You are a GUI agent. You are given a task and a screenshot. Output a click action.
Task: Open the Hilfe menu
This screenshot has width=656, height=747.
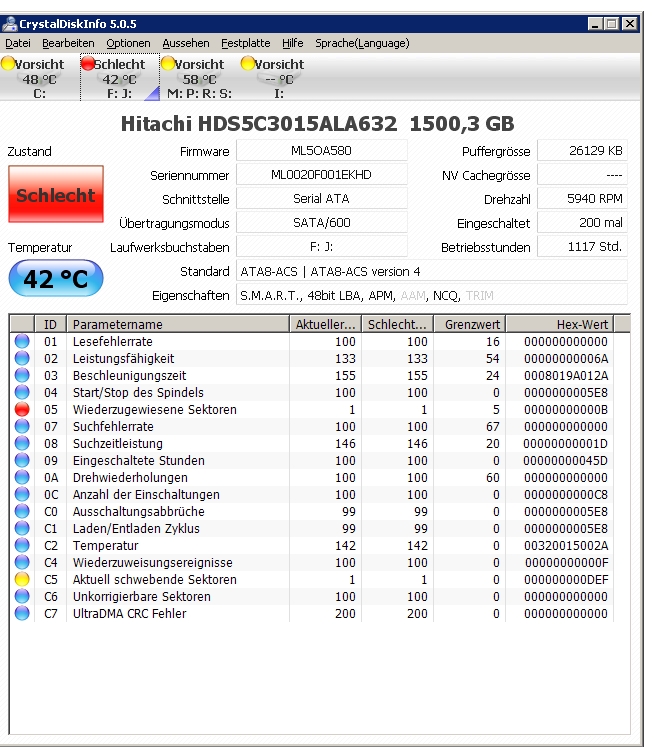(x=293, y=43)
